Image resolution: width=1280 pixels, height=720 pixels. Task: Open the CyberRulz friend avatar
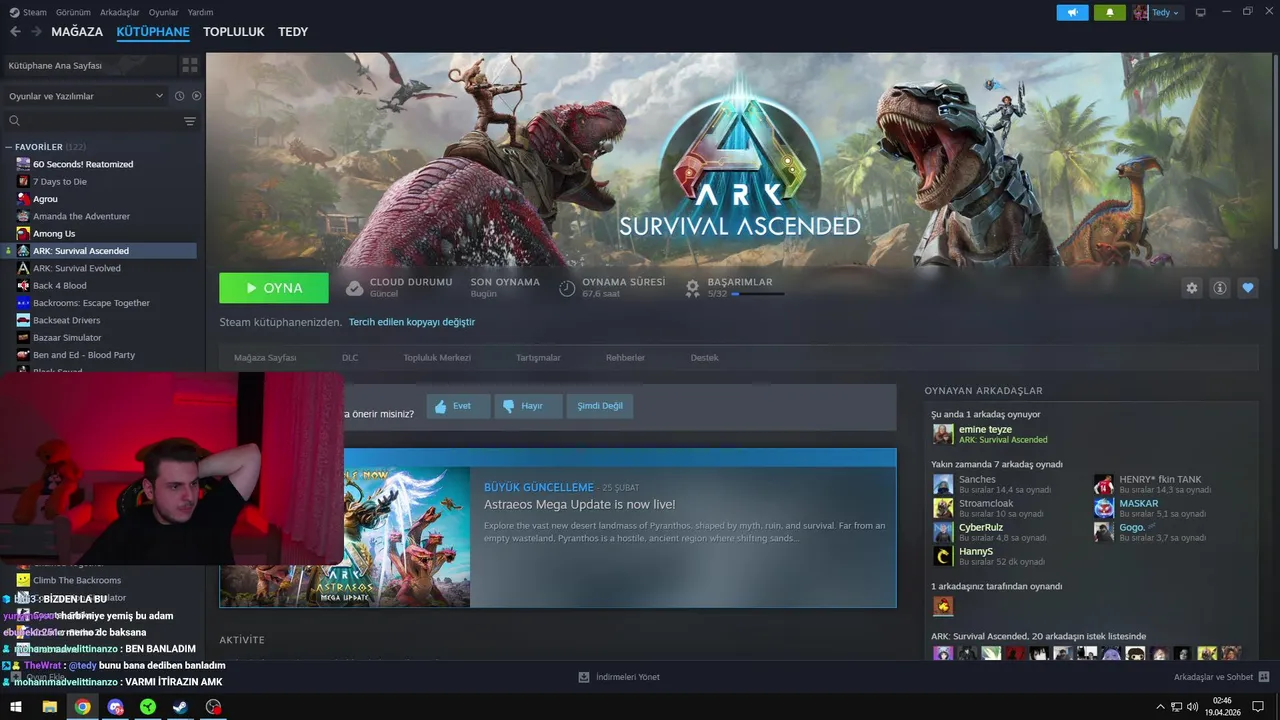tap(943, 532)
